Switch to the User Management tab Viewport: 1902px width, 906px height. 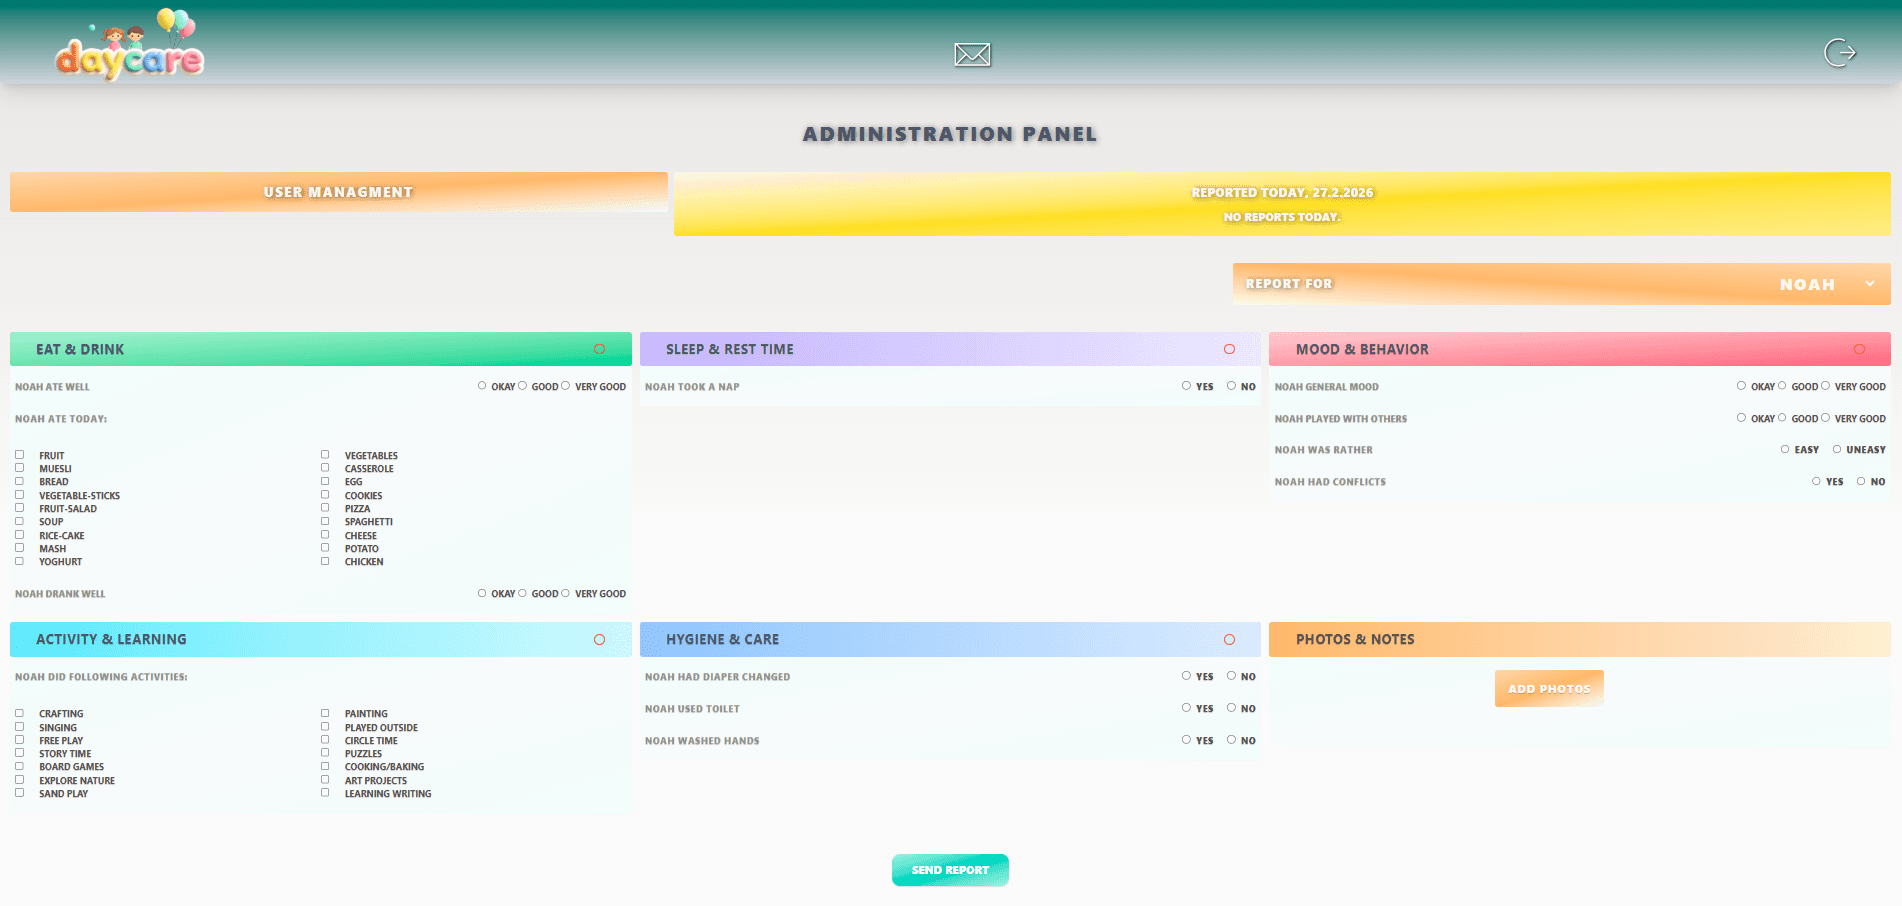338,191
